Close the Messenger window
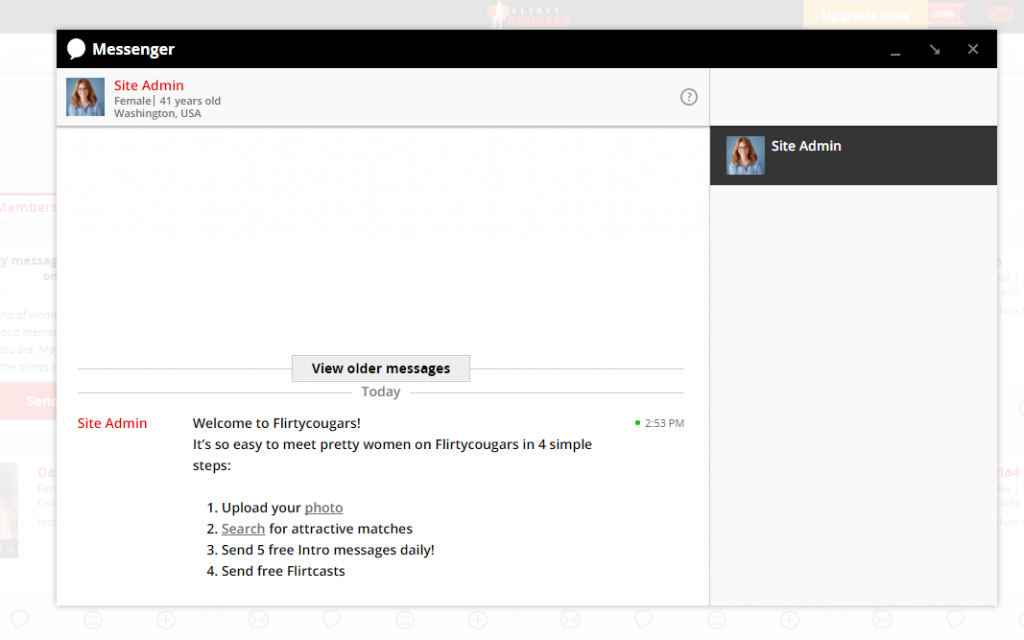The height and width of the screenshot is (640, 1024). tap(972, 49)
